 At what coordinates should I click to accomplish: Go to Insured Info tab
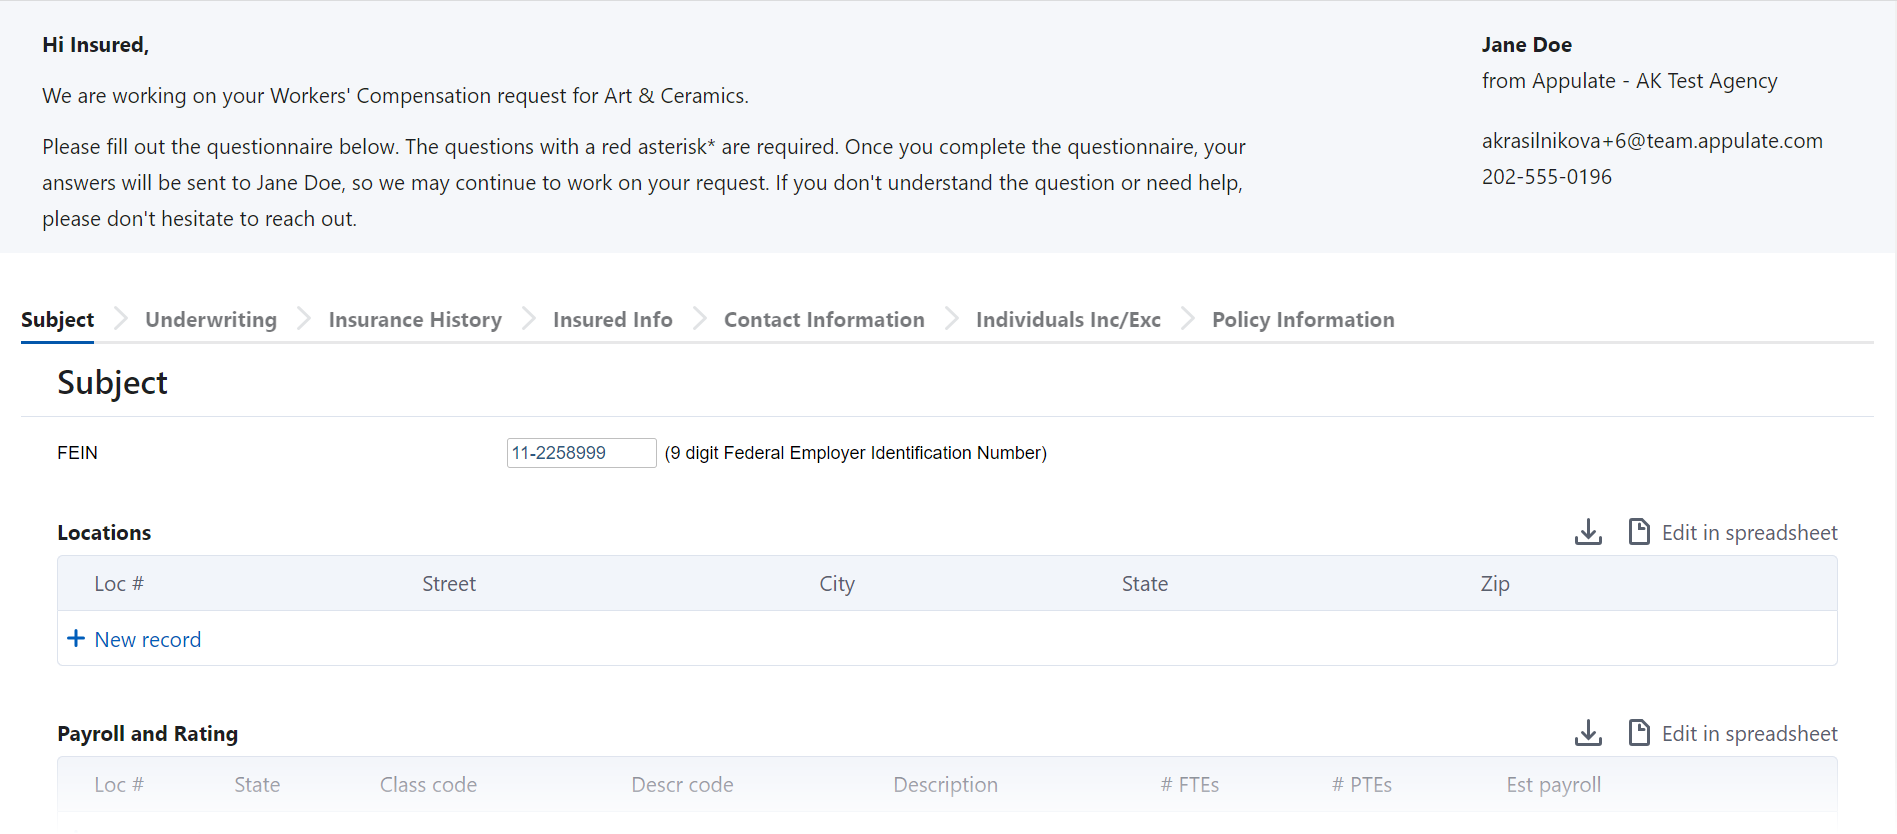(x=612, y=320)
